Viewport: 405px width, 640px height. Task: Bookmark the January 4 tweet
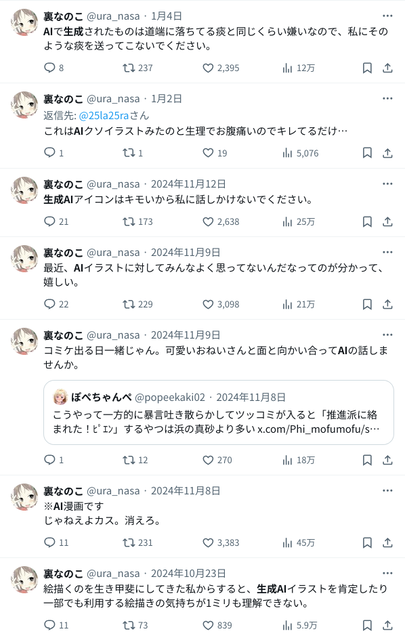coord(367,68)
